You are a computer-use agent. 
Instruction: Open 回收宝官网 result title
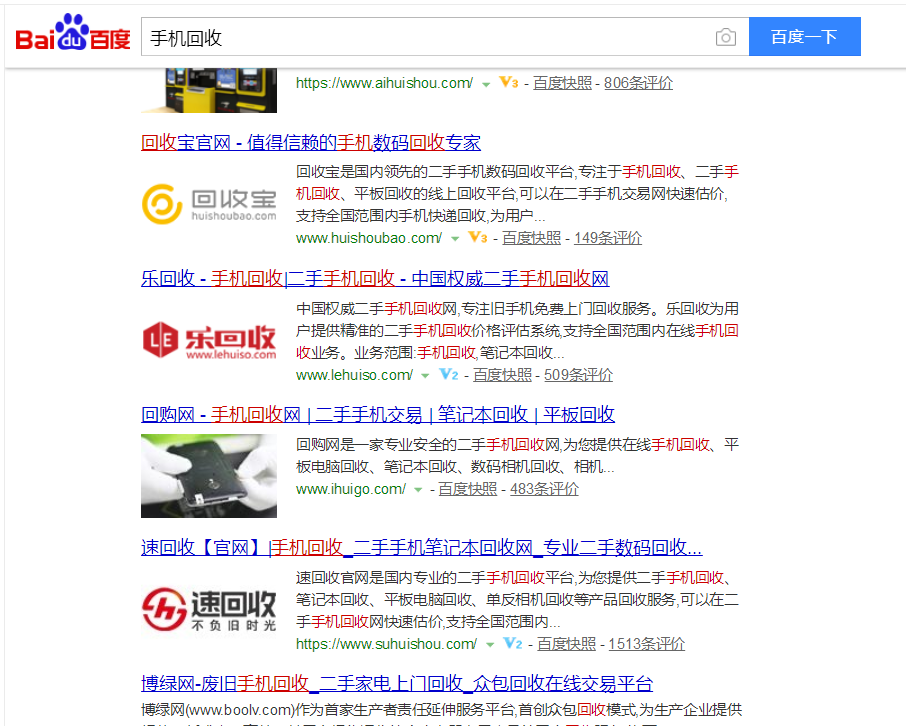point(311,142)
